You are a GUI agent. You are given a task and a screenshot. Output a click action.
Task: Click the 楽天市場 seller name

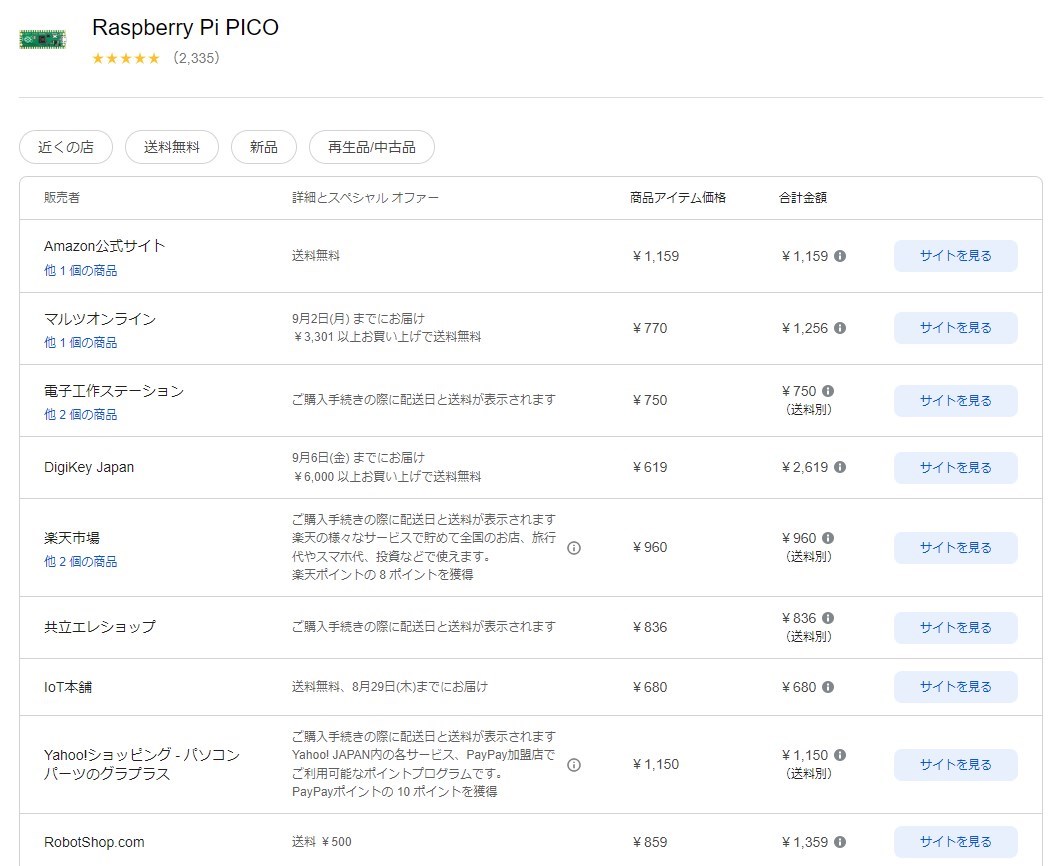72,538
